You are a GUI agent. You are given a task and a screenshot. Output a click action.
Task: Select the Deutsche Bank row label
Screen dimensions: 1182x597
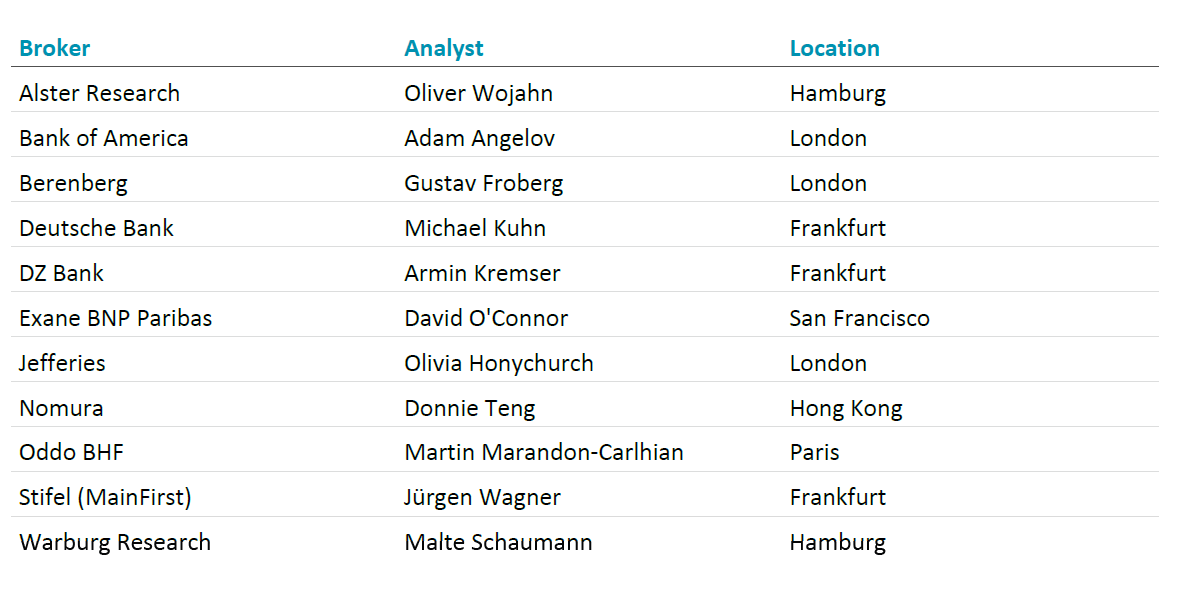click(x=96, y=228)
